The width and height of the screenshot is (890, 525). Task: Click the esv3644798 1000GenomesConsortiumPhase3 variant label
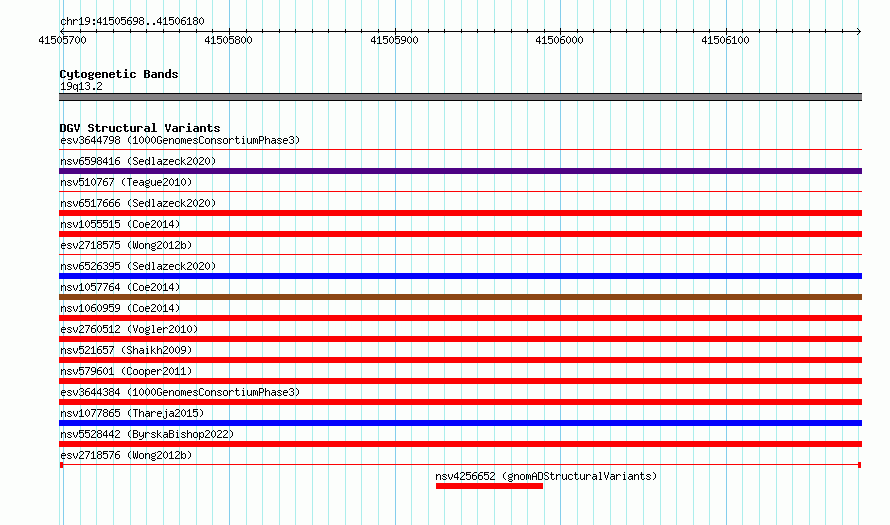point(180,140)
